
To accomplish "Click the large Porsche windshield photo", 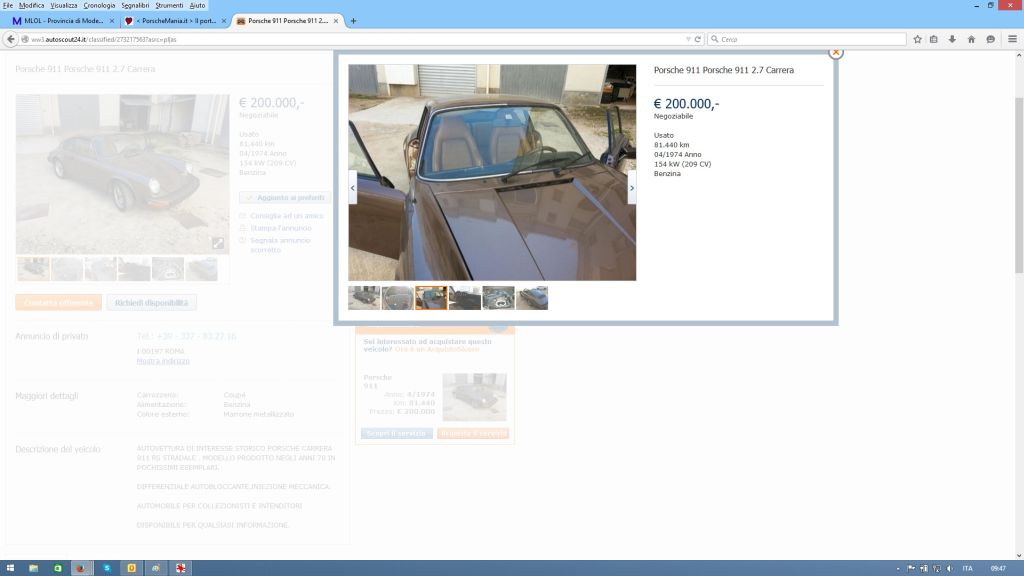I will pyautogui.click(x=492, y=172).
